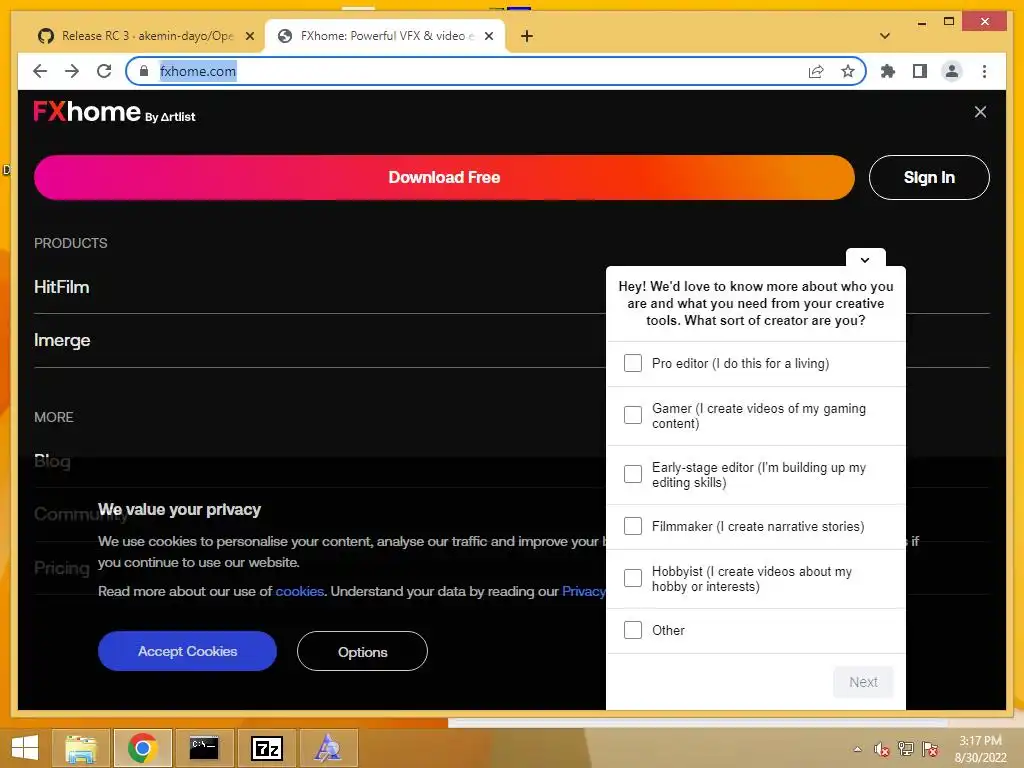Image resolution: width=1024 pixels, height=768 pixels.
Task: Open File Explorer from the taskbar
Action: (x=81, y=748)
